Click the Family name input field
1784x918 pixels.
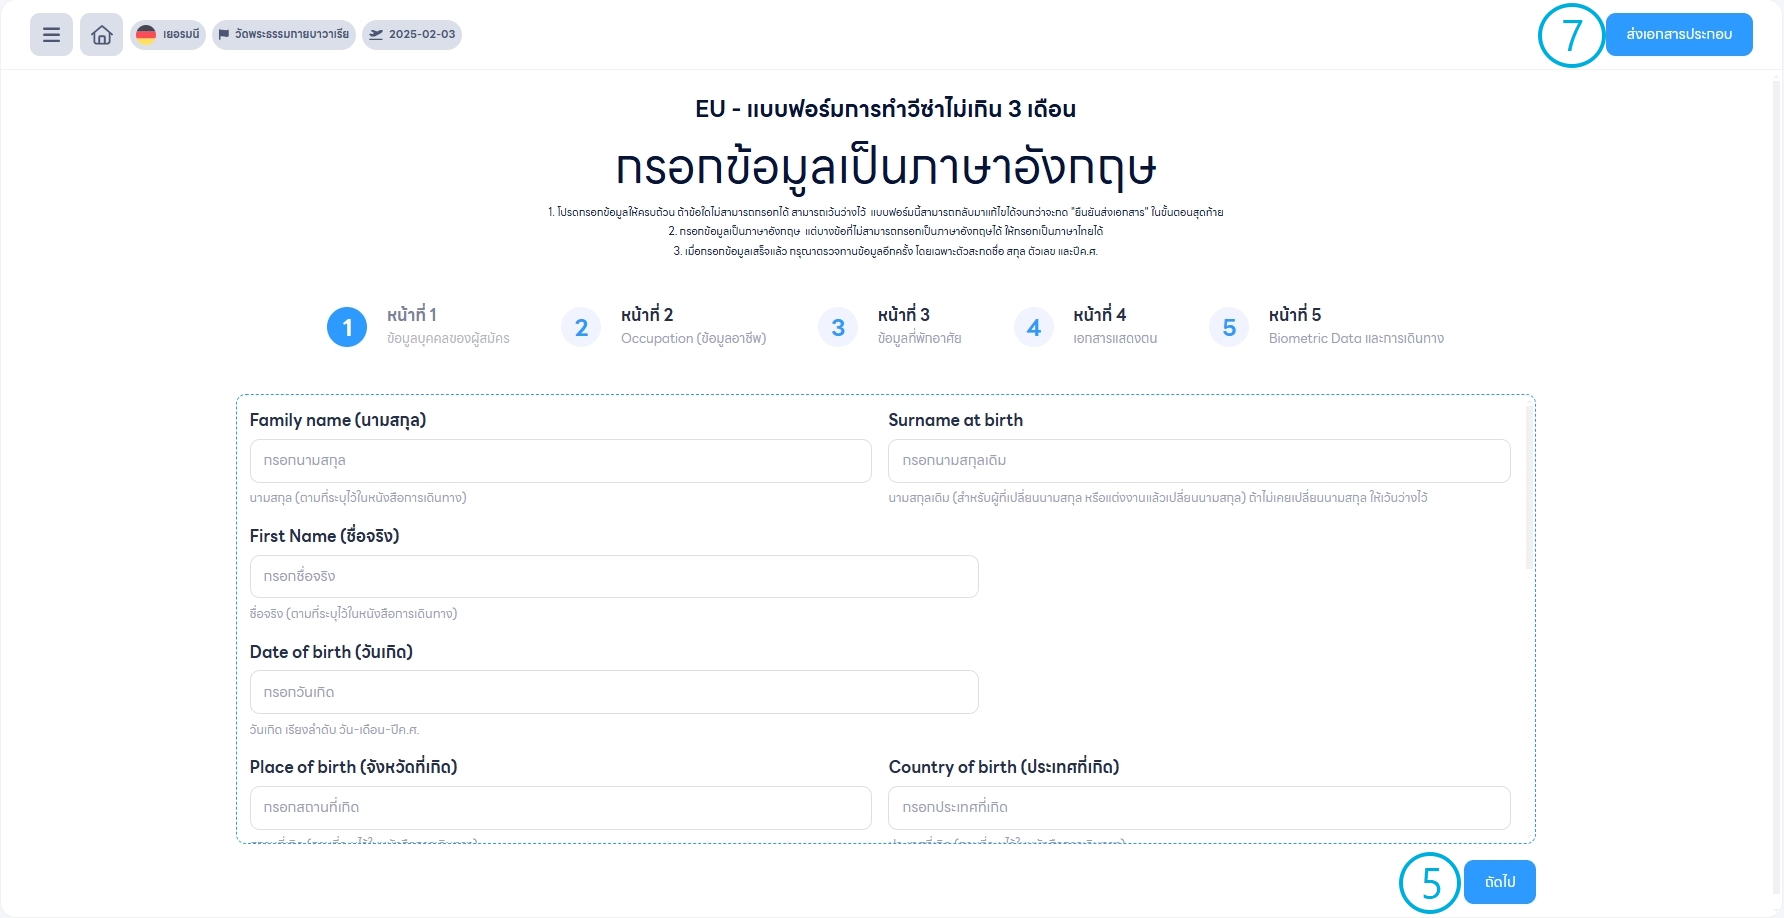560,461
